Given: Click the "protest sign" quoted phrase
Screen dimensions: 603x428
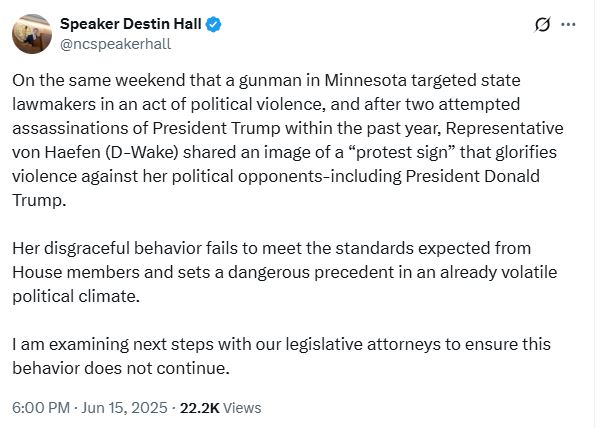Looking at the screenshot, I should click(401, 152).
